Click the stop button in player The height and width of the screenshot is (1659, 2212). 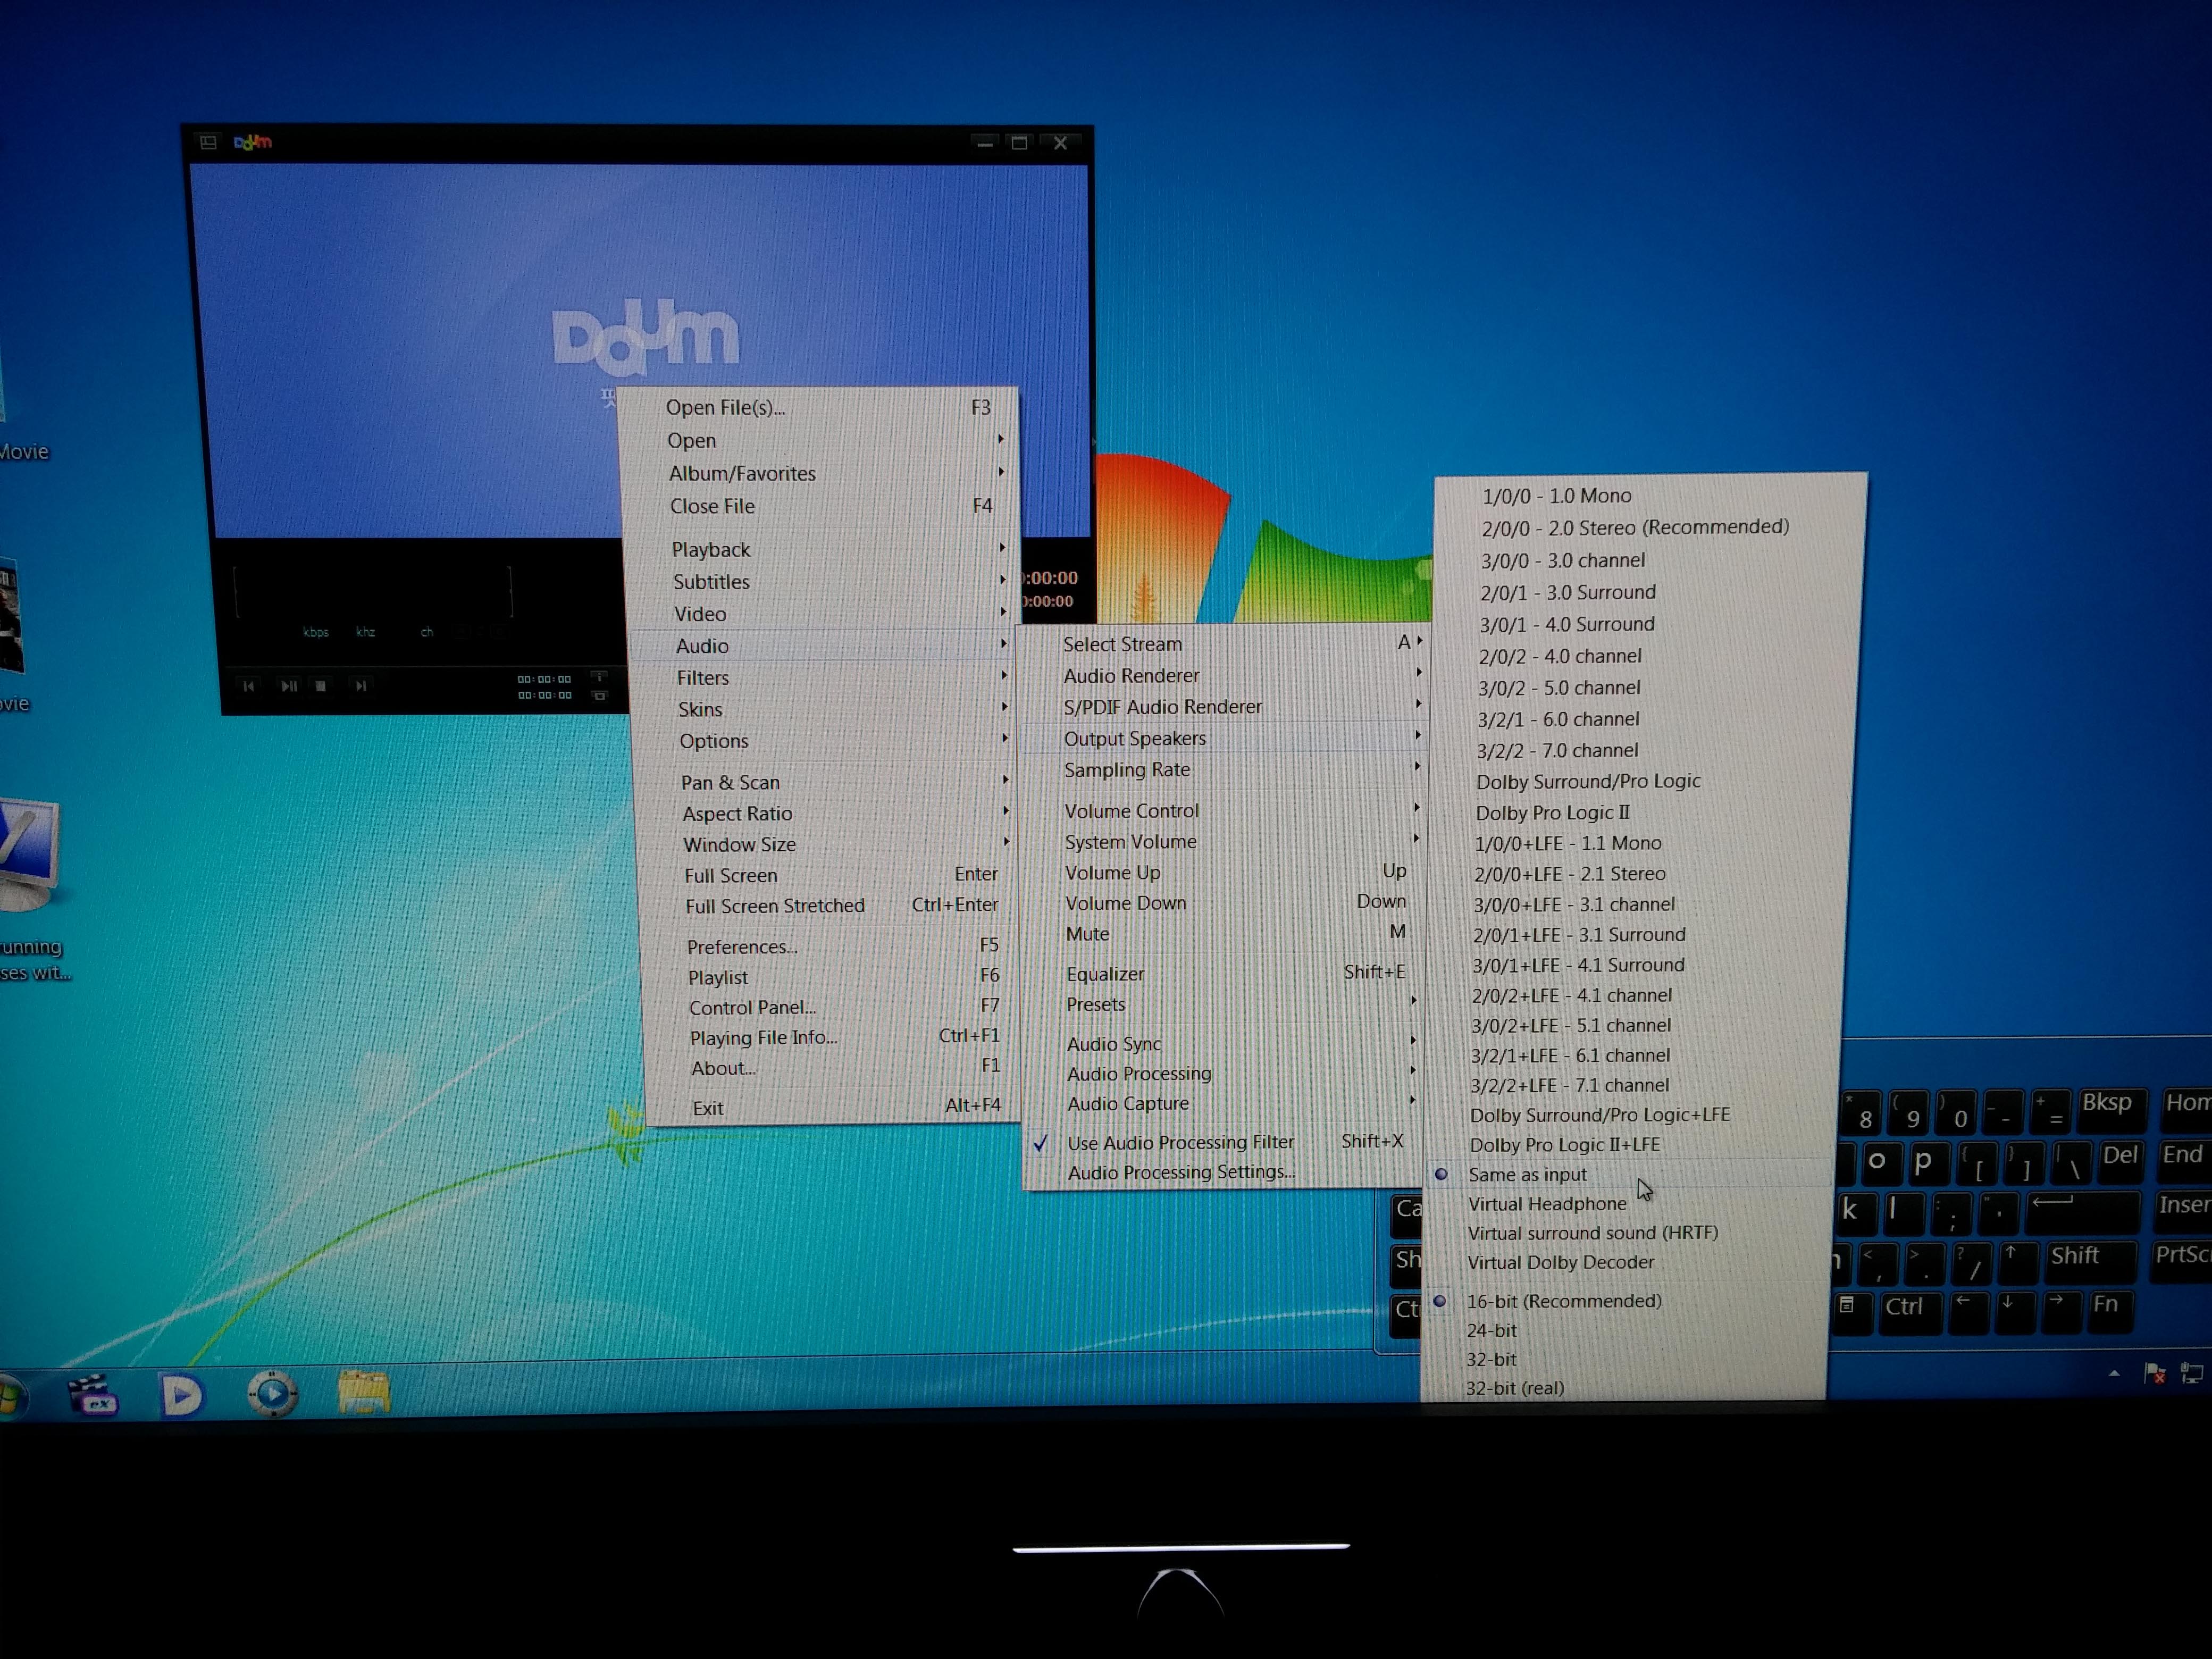coord(321,686)
